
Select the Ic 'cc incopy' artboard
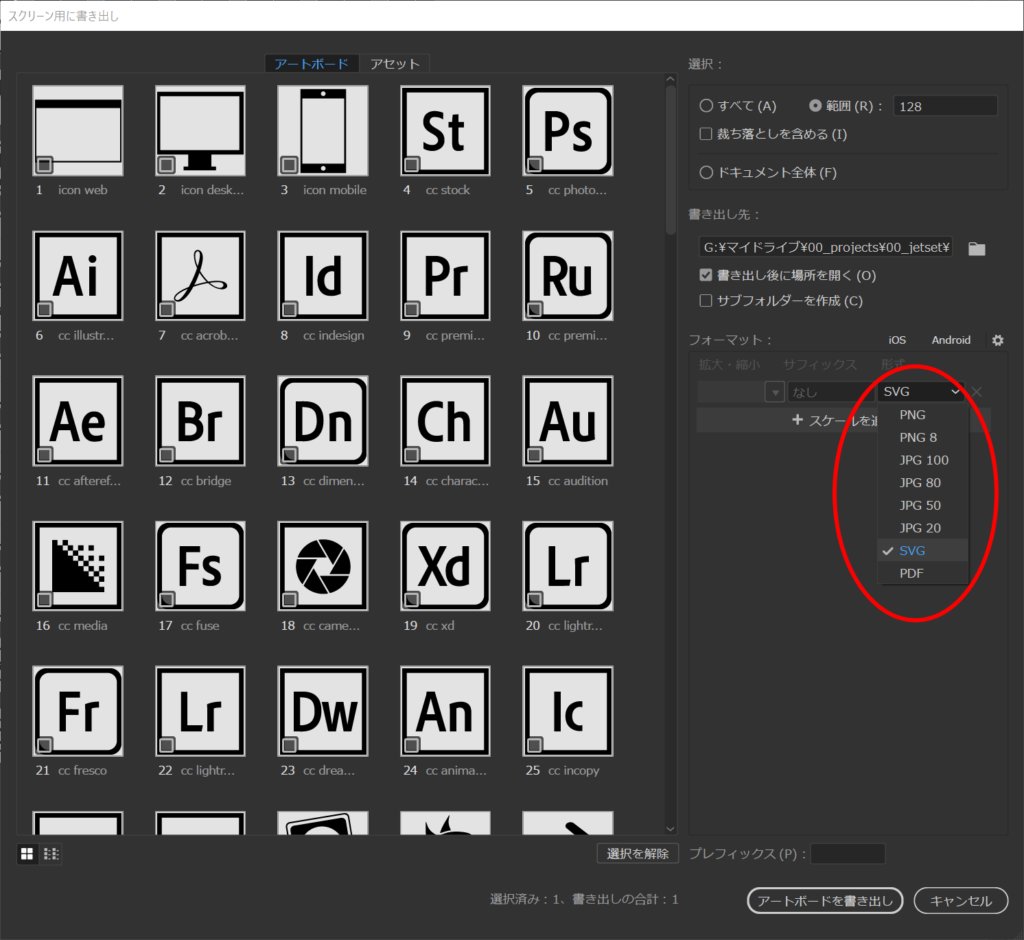coord(568,711)
